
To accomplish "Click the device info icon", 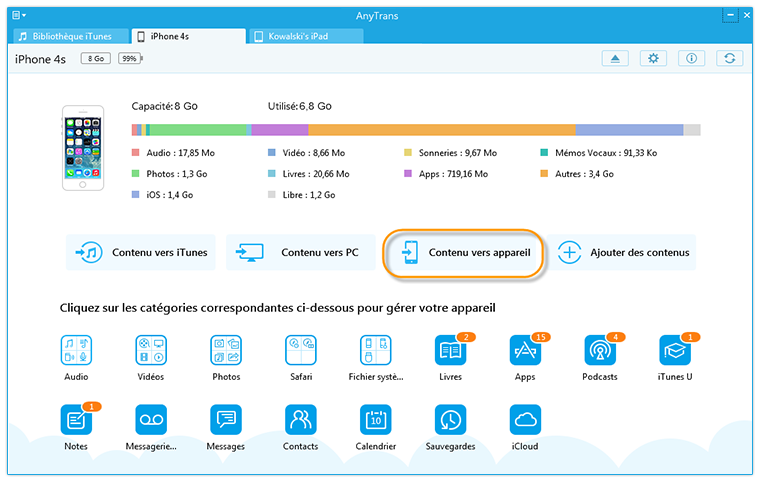I will click(692, 59).
